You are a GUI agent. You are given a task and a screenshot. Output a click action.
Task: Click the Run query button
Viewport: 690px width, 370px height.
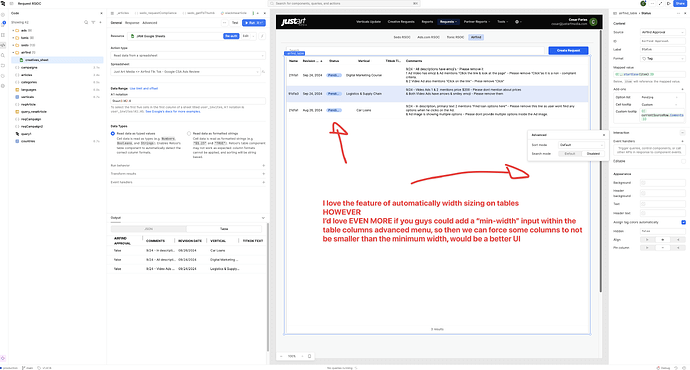[253, 23]
